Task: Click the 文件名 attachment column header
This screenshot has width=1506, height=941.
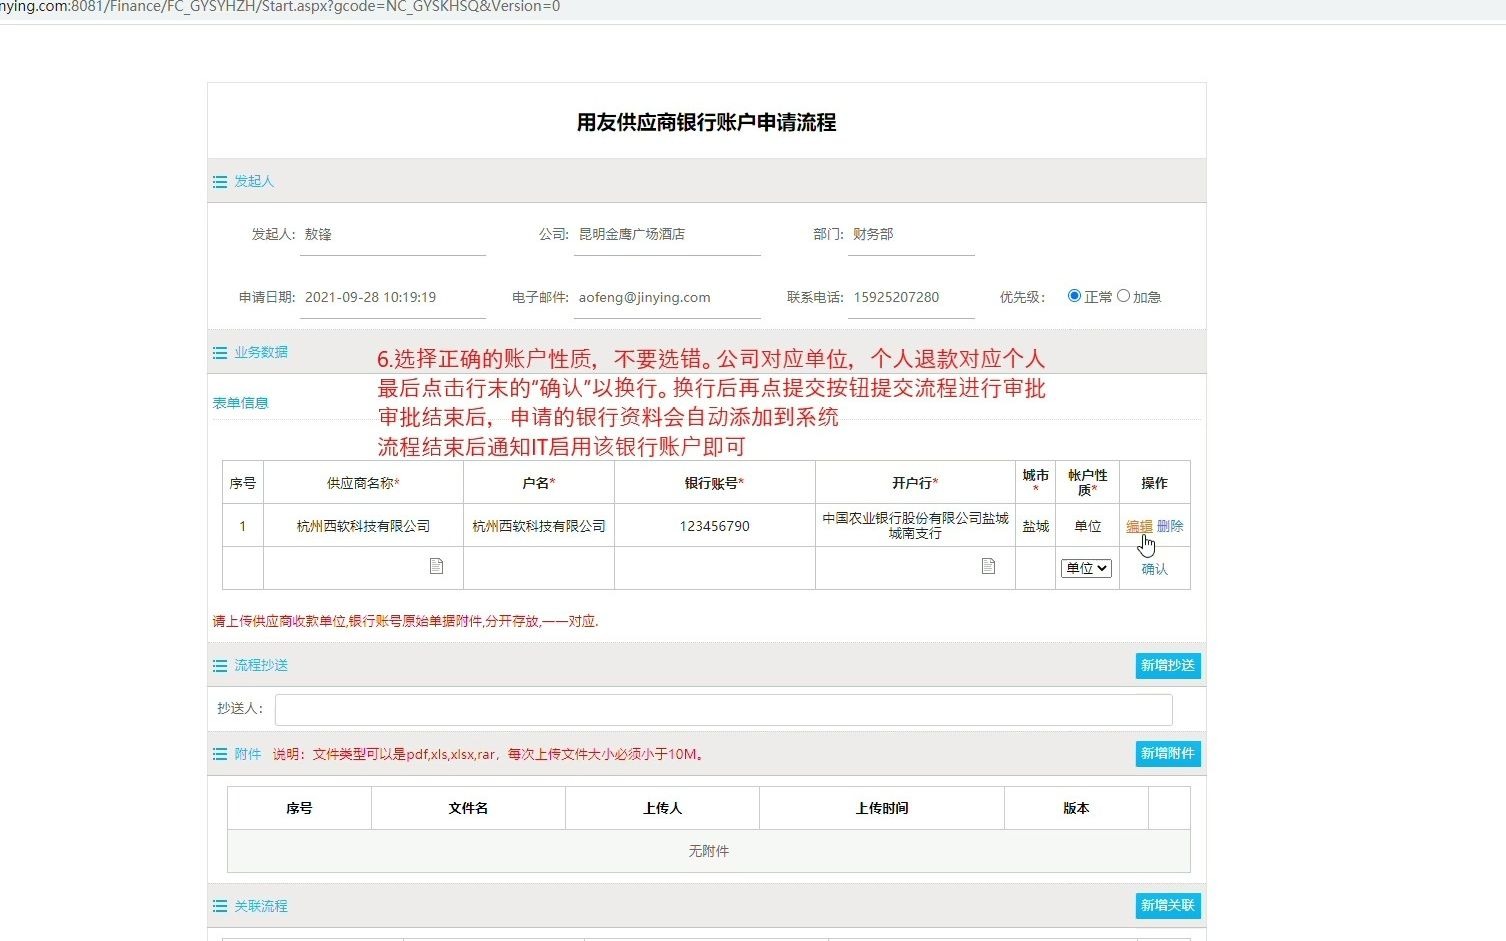Action: 468,808
